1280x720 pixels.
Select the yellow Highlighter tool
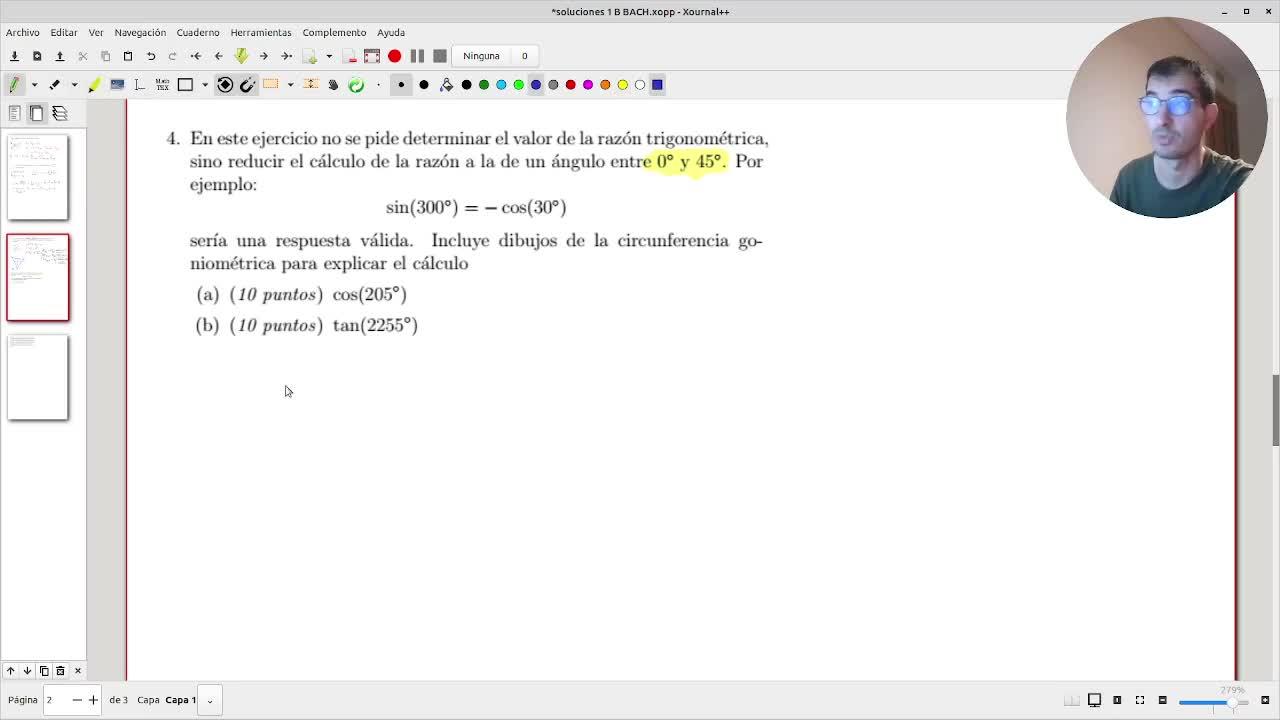95,85
